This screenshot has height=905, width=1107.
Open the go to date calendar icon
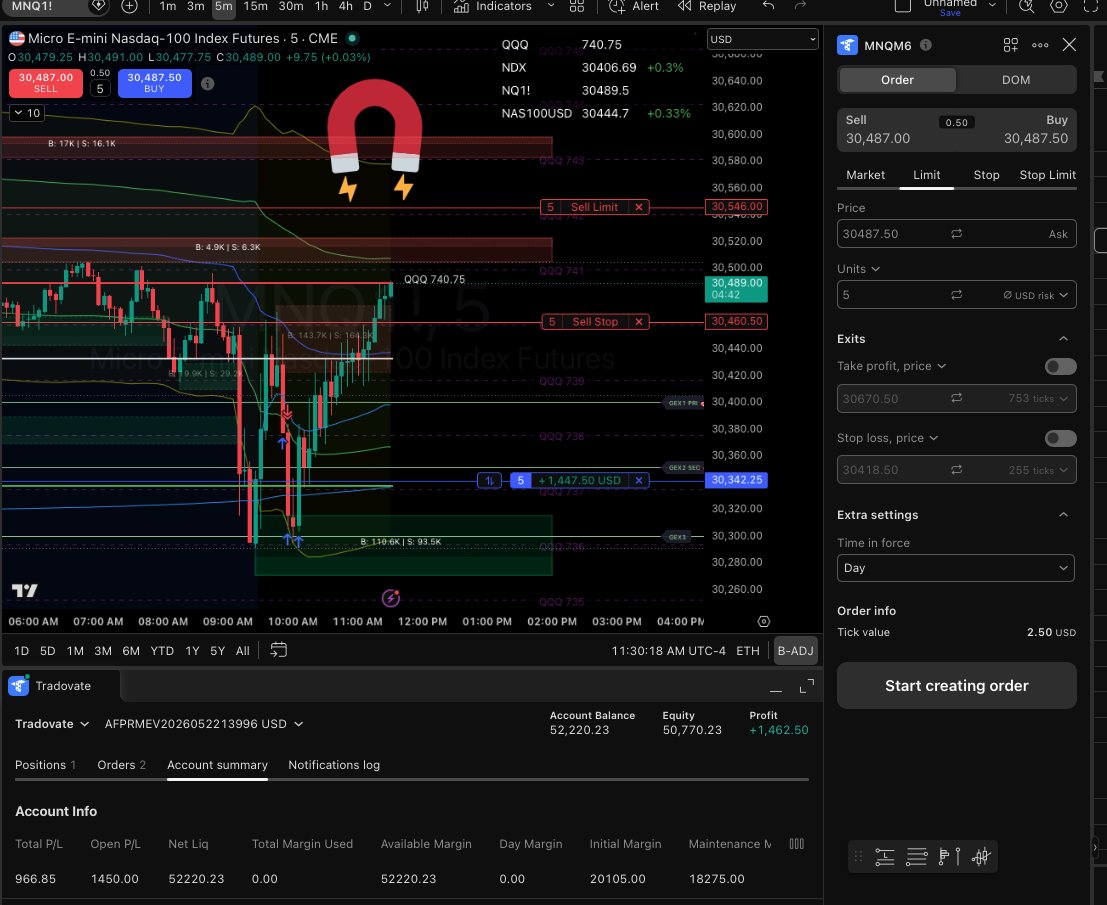[x=278, y=650]
